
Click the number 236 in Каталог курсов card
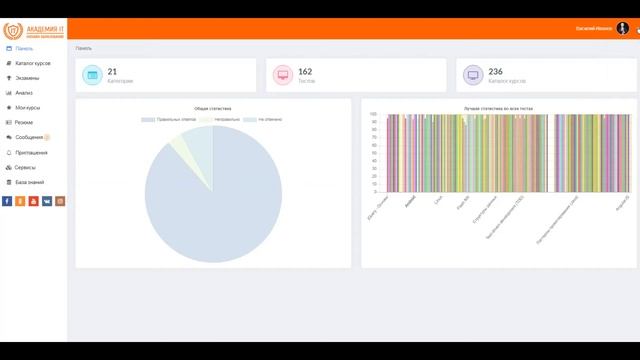[x=496, y=71]
